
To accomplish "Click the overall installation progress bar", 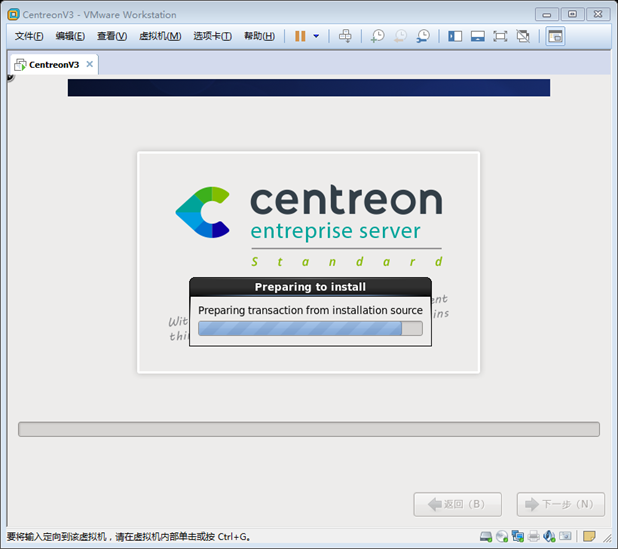I will pyautogui.click(x=309, y=429).
